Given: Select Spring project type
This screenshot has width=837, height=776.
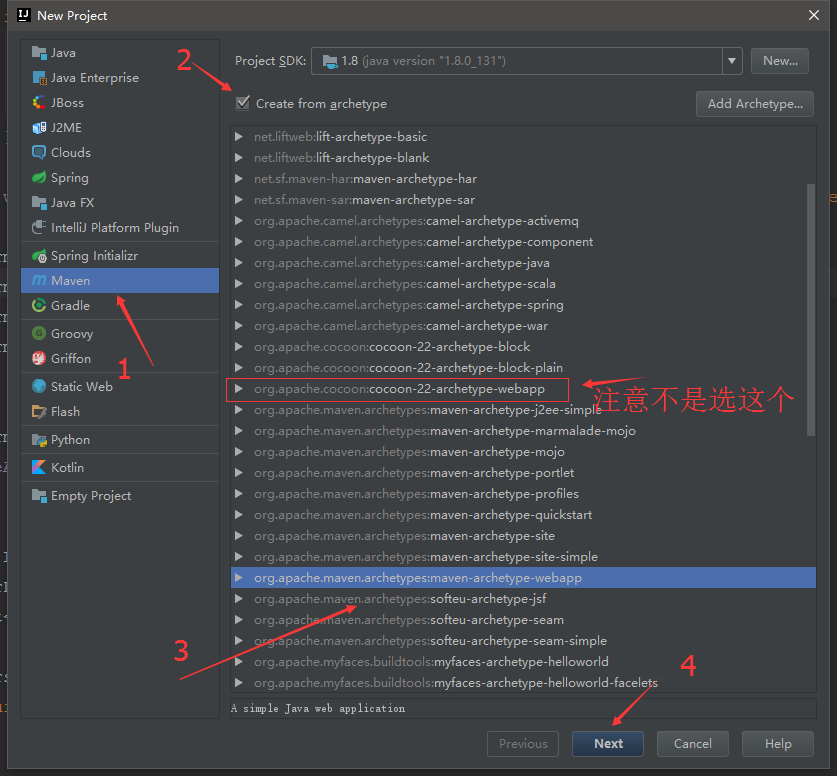Looking at the screenshot, I should (120, 178).
